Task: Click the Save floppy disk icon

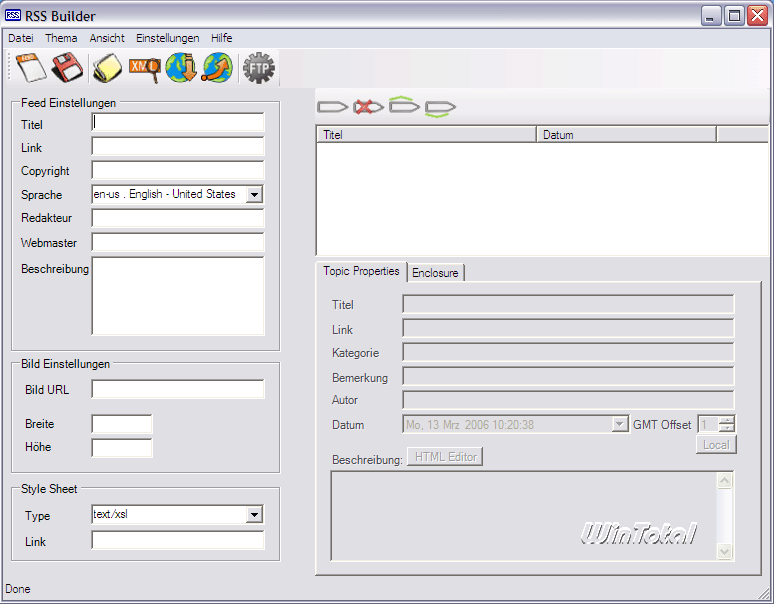Action: click(68, 67)
